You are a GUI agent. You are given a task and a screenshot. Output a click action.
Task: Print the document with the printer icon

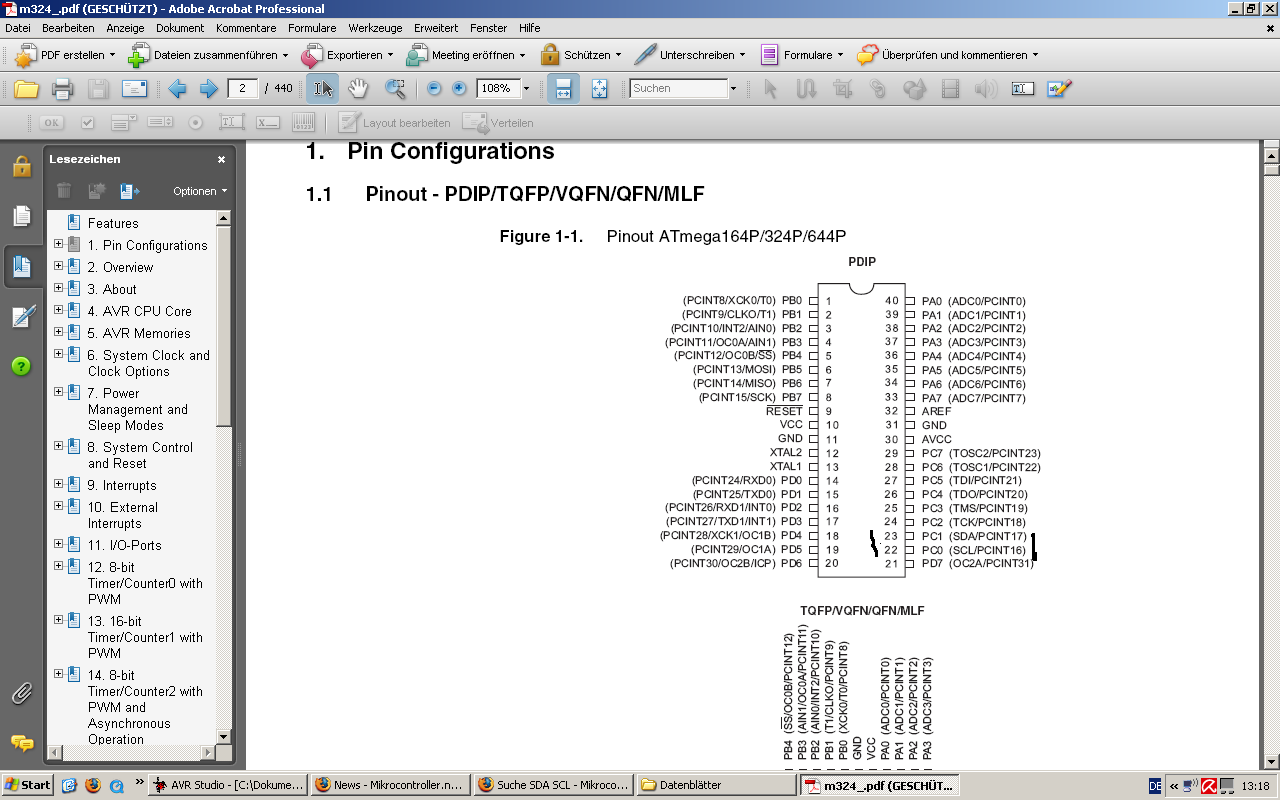[x=63, y=89]
